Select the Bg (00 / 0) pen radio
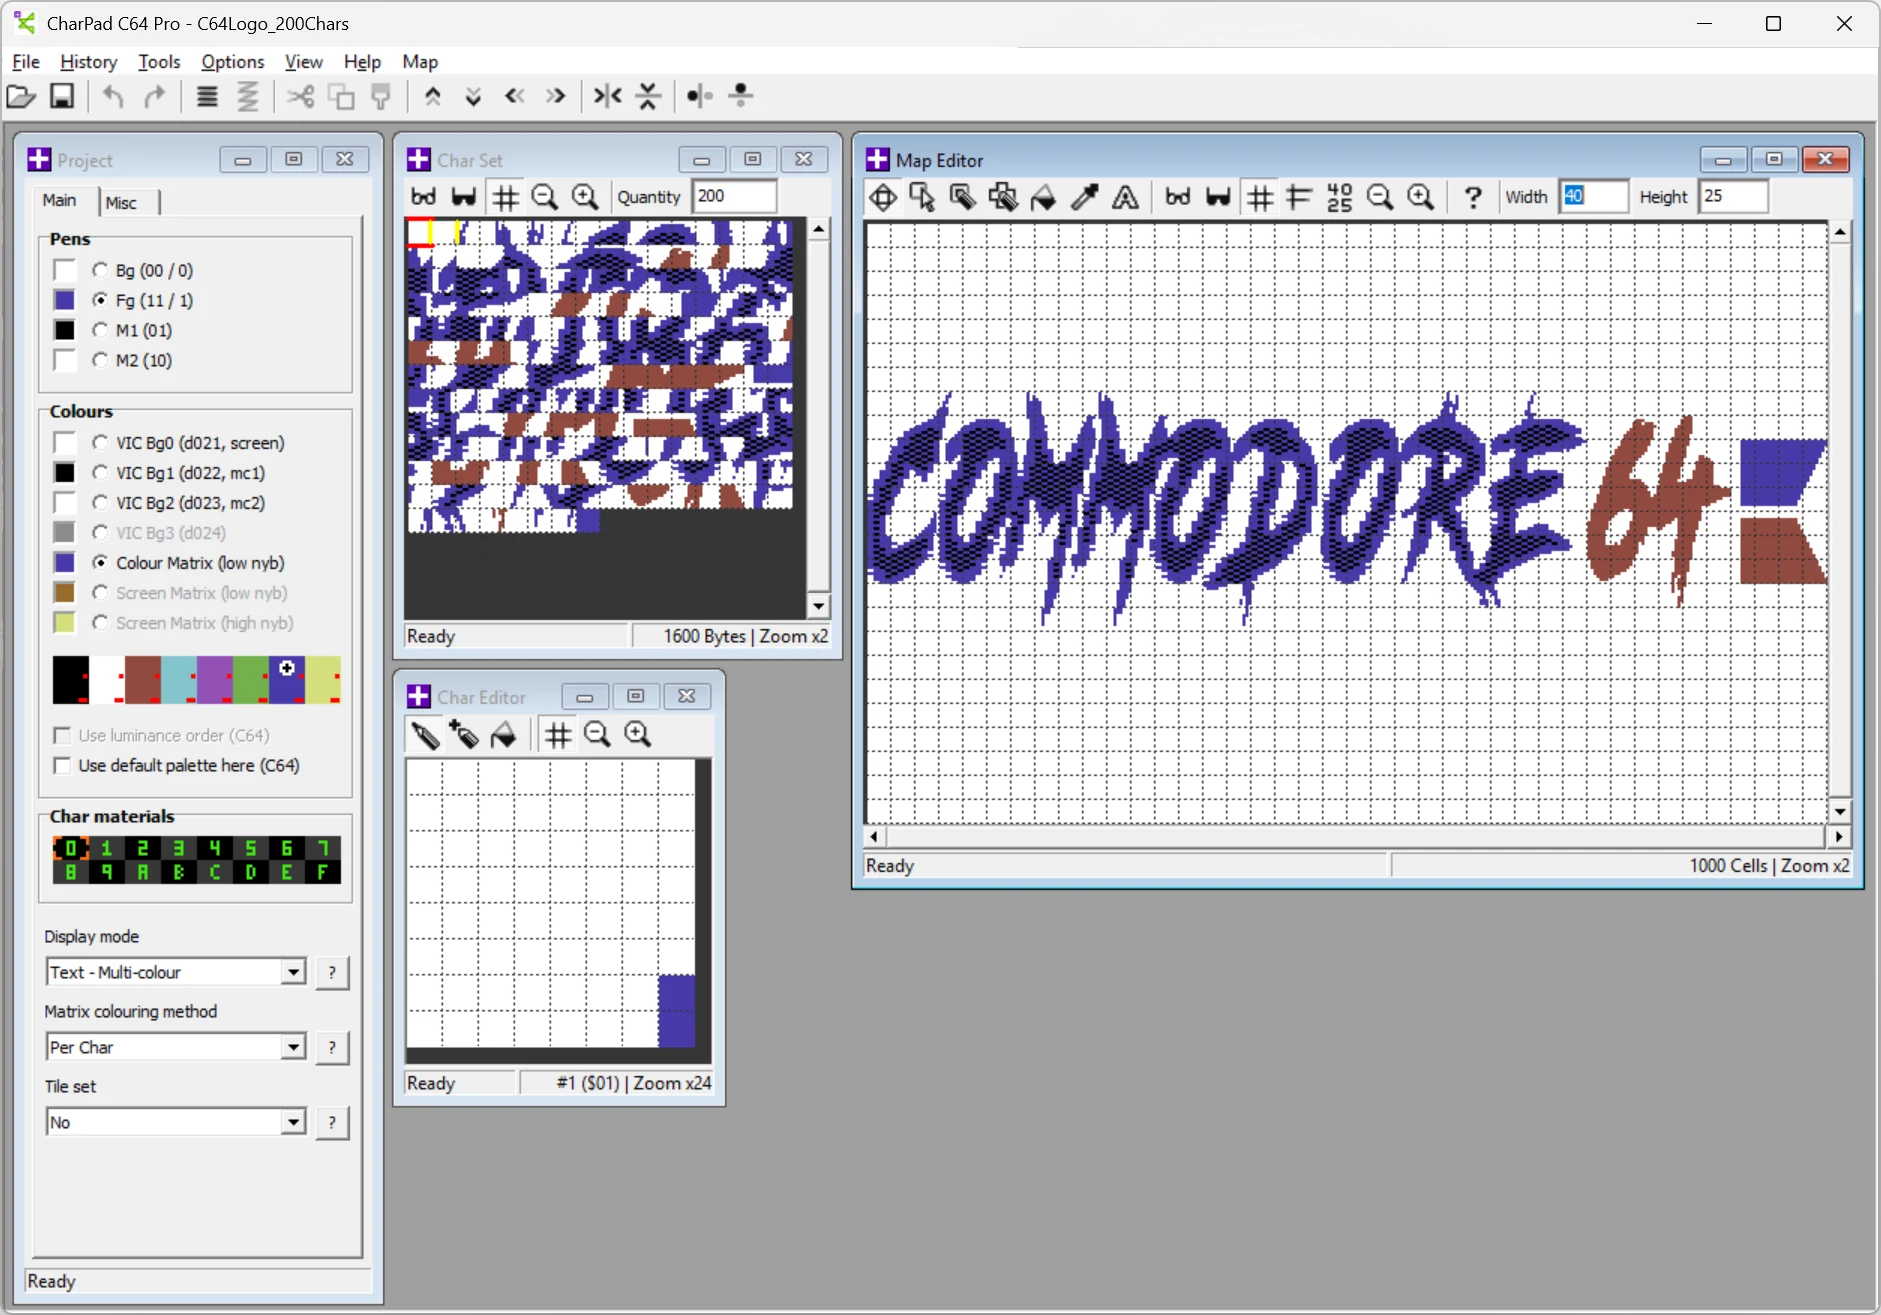This screenshot has height=1315, width=1881. pos(100,270)
